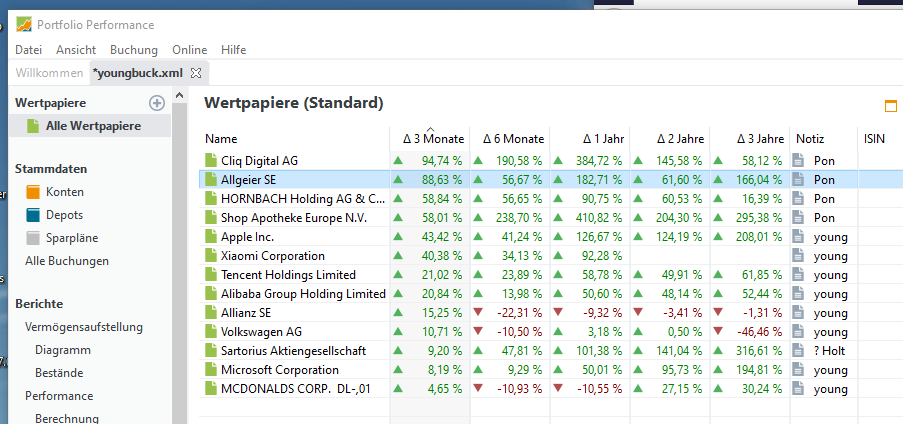Click the green Alle Wertpapiere file icon

(x=33, y=126)
